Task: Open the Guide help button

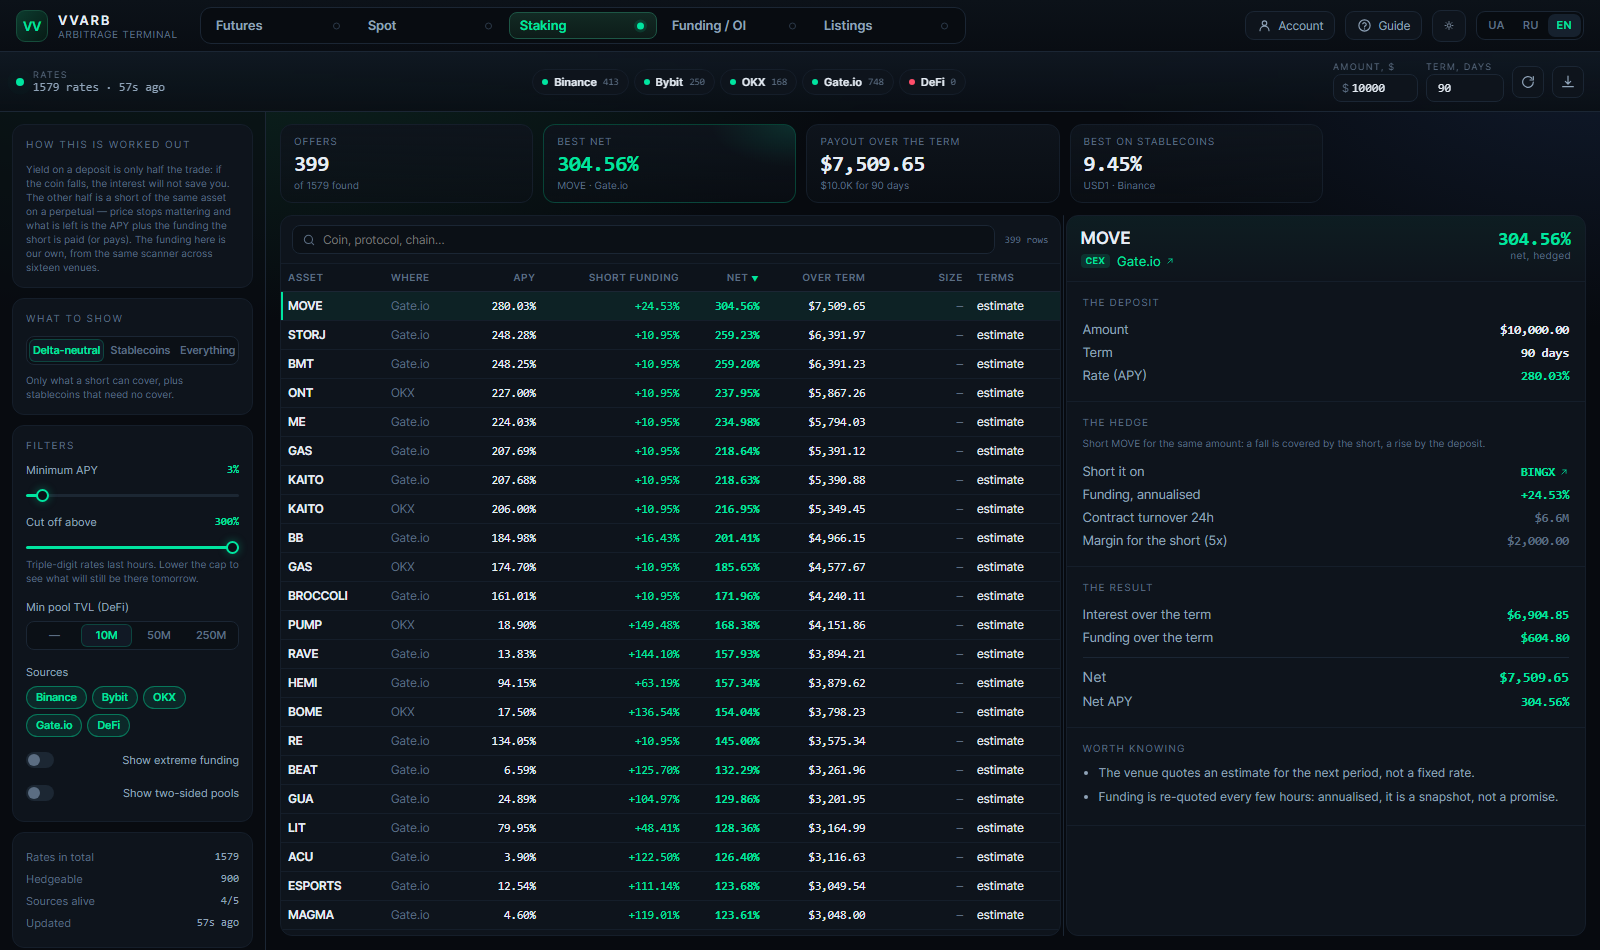Action: tap(1384, 26)
